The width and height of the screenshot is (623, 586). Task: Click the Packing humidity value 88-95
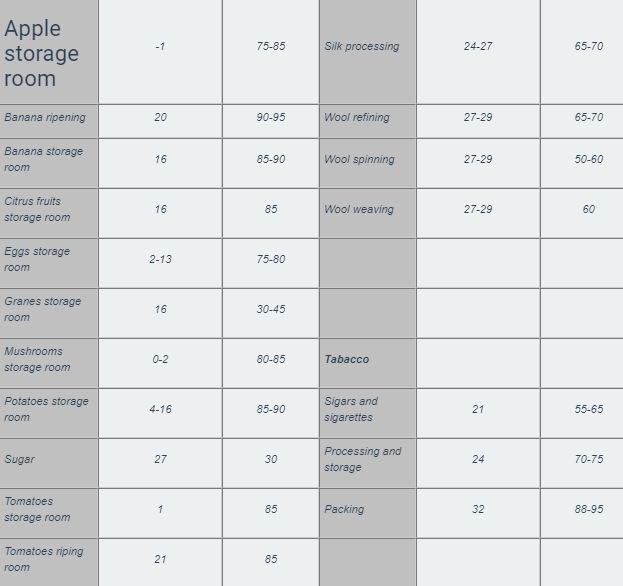[589, 509]
